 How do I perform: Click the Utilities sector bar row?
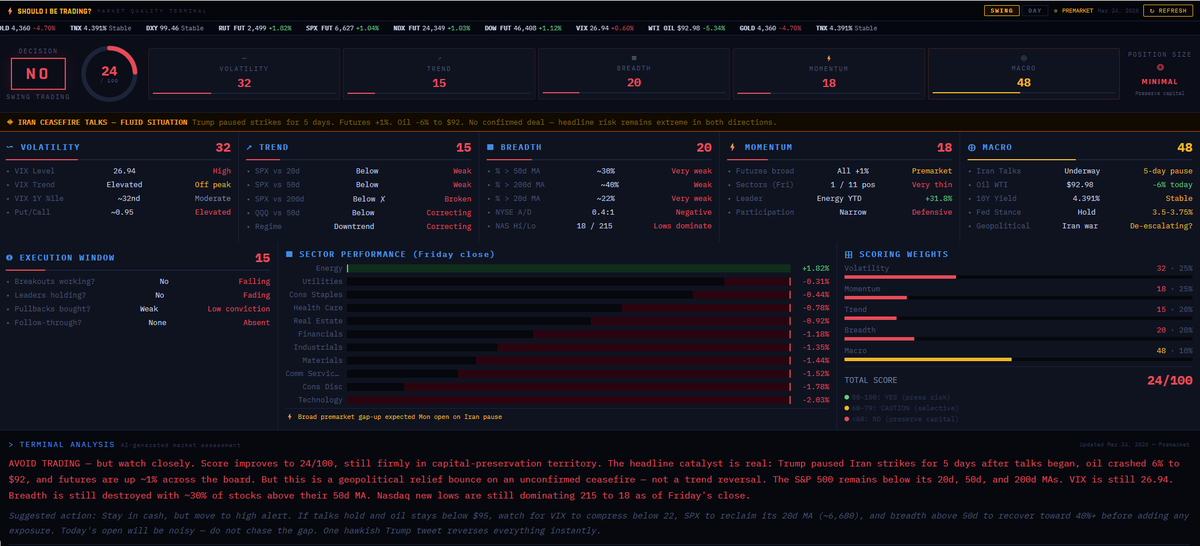tap(559, 282)
